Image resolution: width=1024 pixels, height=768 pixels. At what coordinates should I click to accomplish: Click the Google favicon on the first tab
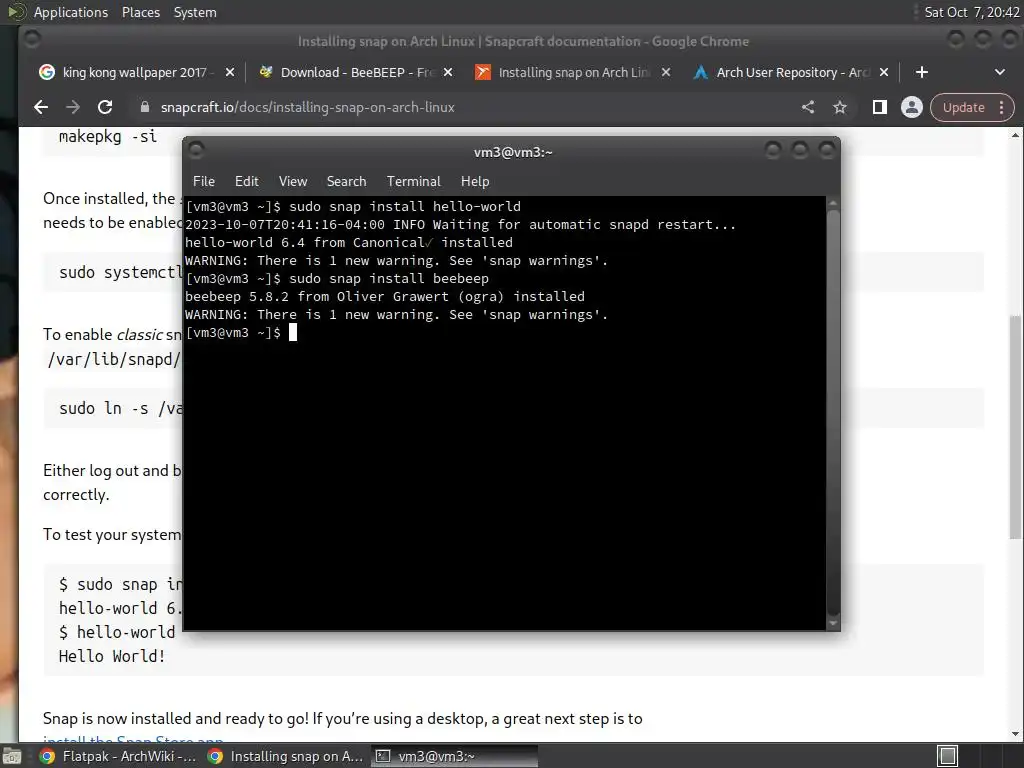[x=47, y=72]
